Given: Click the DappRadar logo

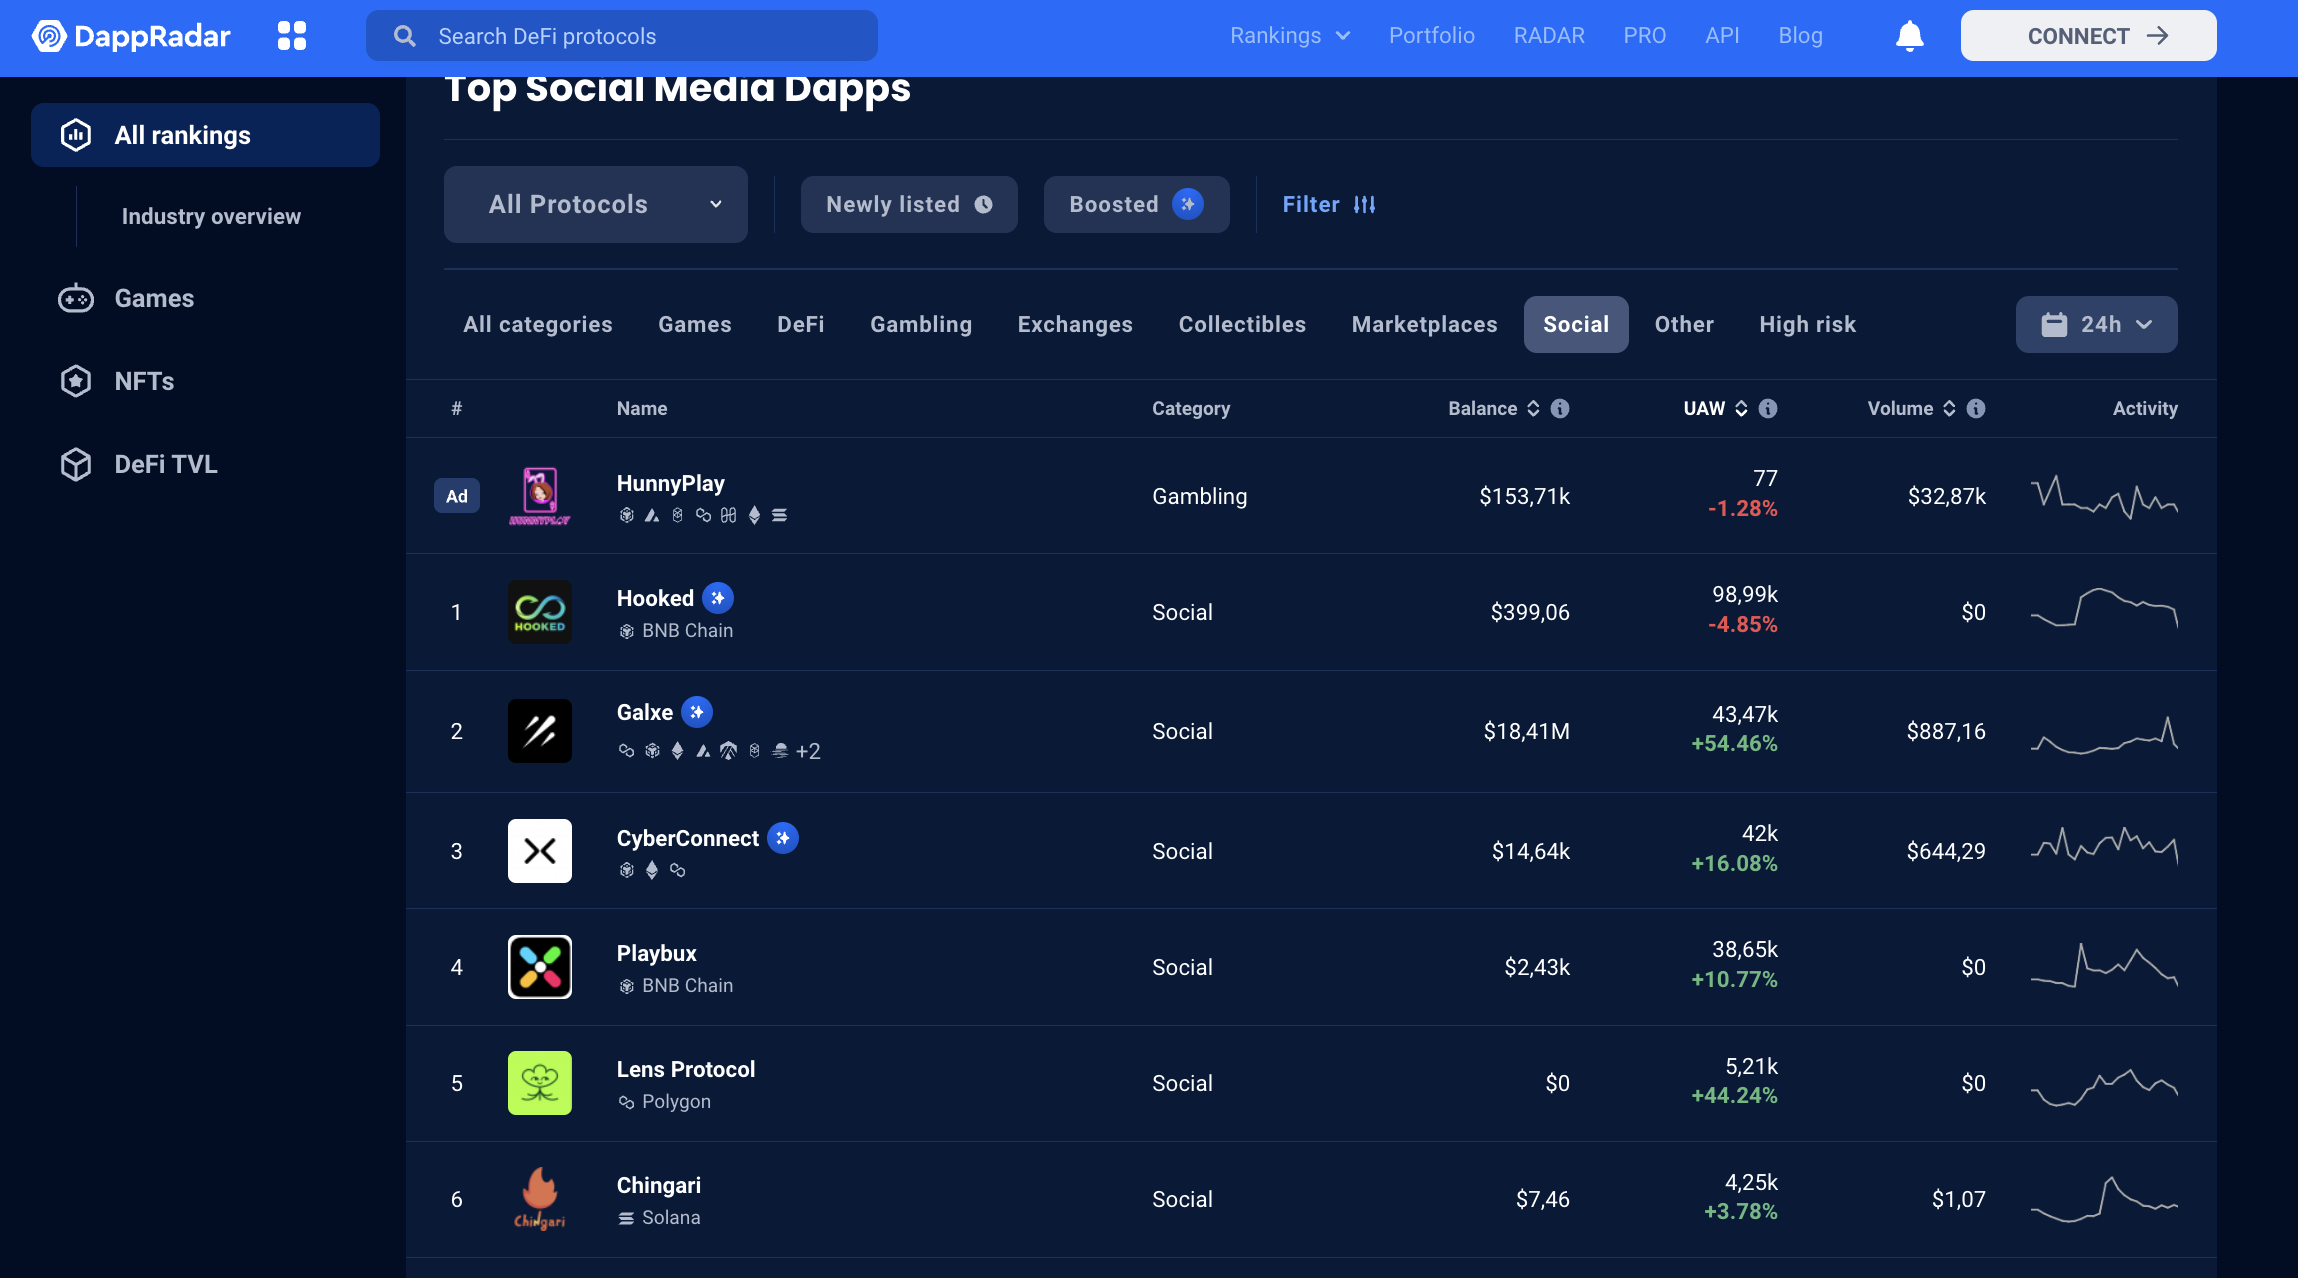Looking at the screenshot, I should [x=131, y=36].
